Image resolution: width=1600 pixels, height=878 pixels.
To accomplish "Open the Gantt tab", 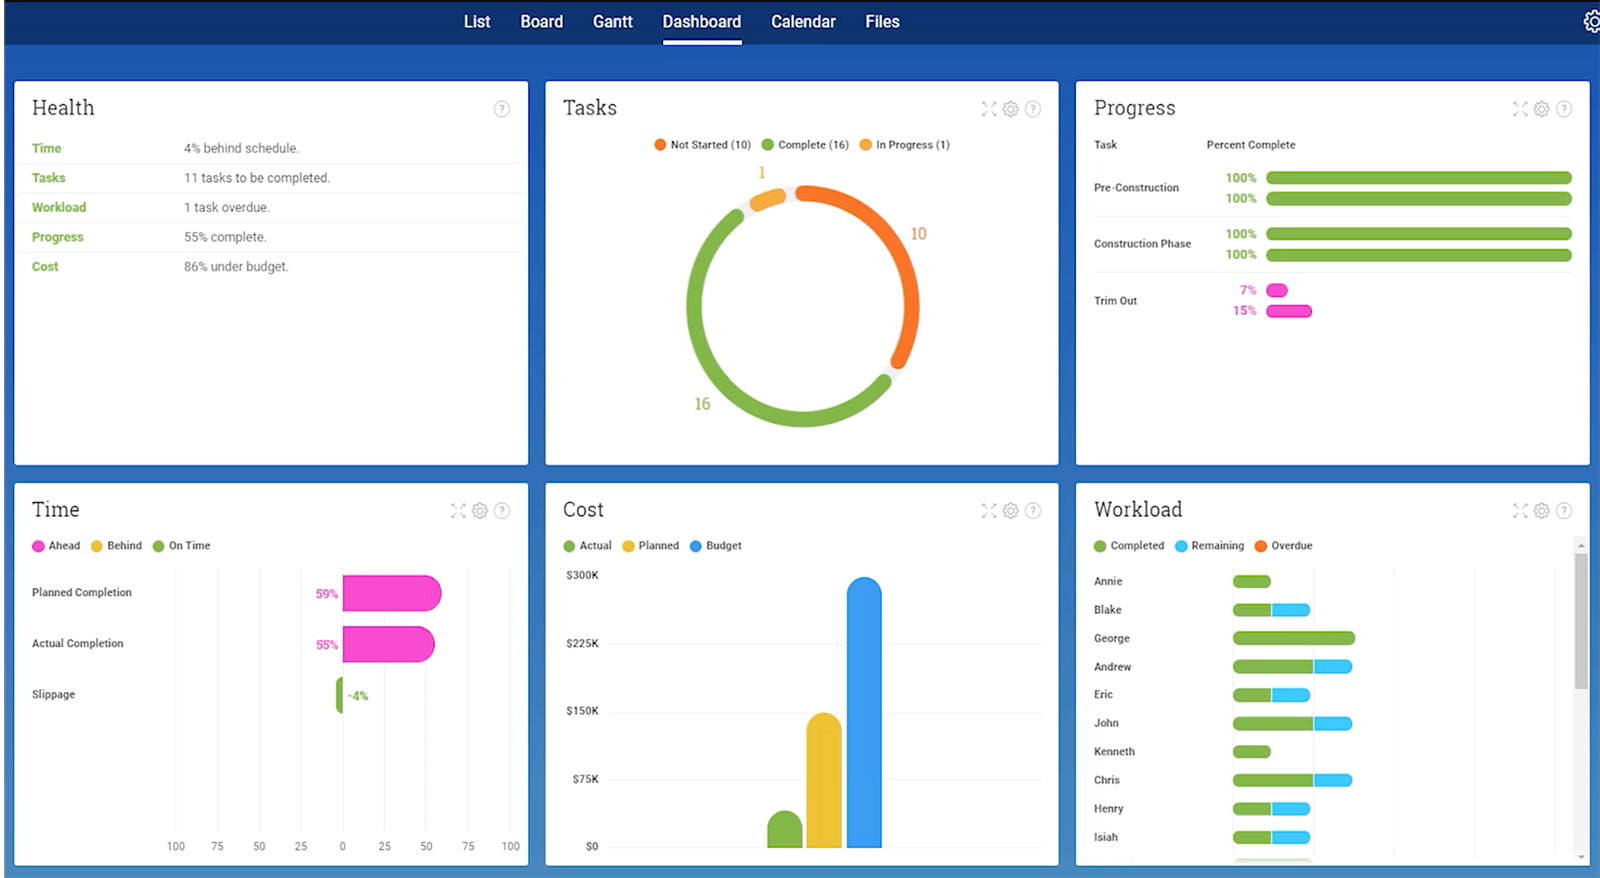I will pos(612,21).
